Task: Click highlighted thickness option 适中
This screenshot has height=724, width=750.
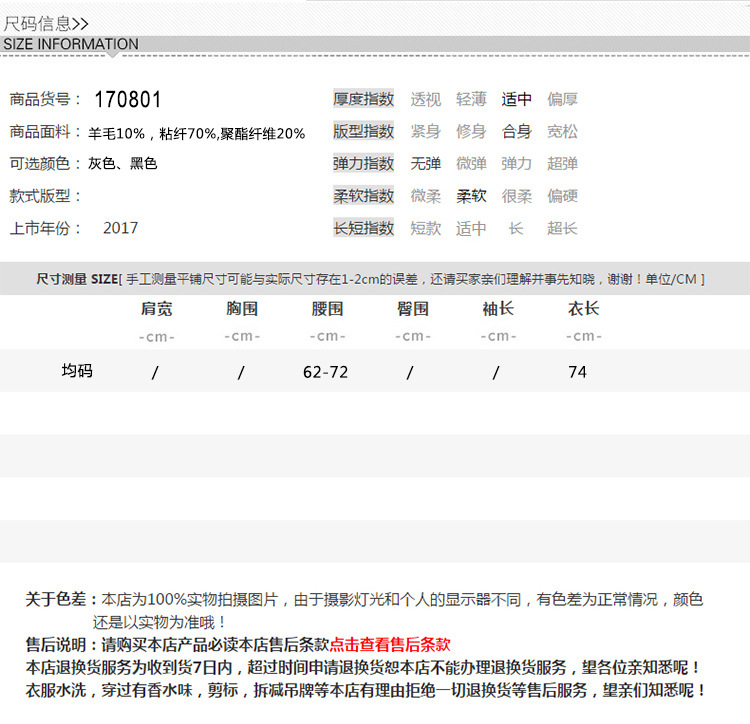Action: 517,99
